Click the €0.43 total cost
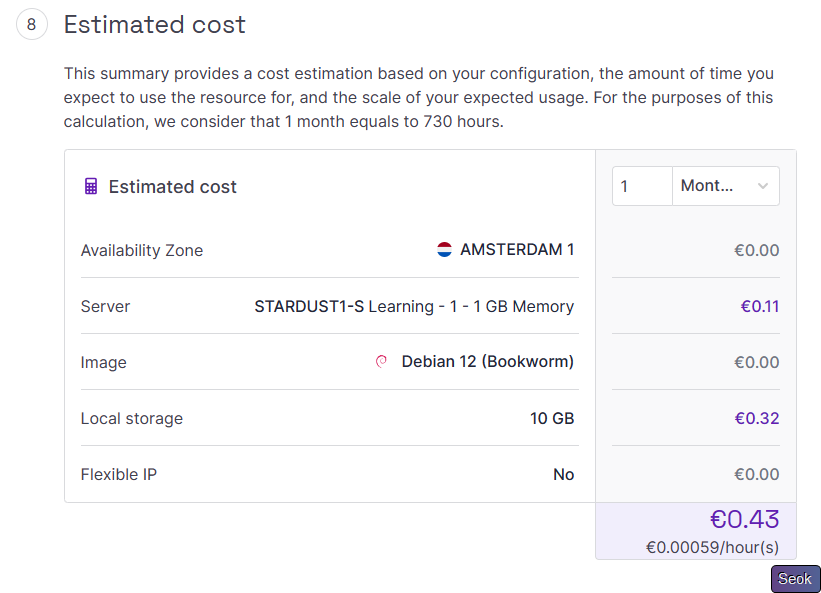The image size is (821, 593). pos(744,519)
